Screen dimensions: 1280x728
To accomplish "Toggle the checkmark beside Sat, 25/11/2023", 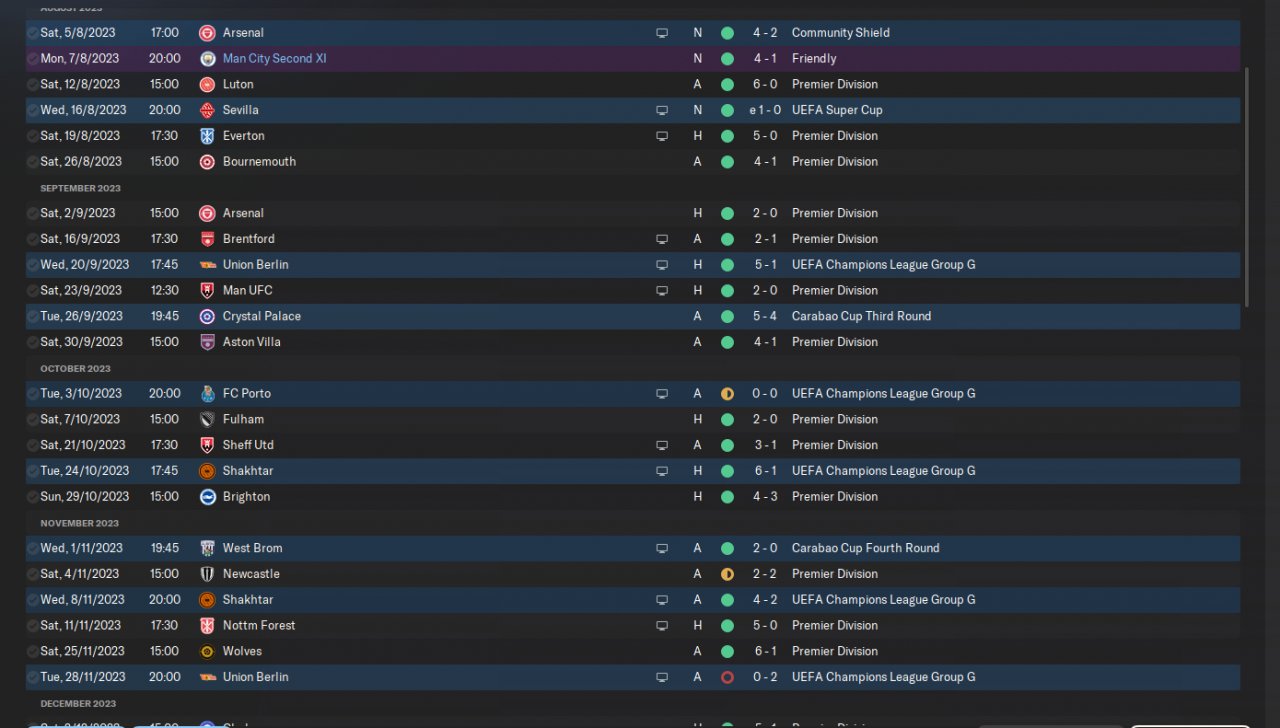I will pyautogui.click(x=33, y=651).
